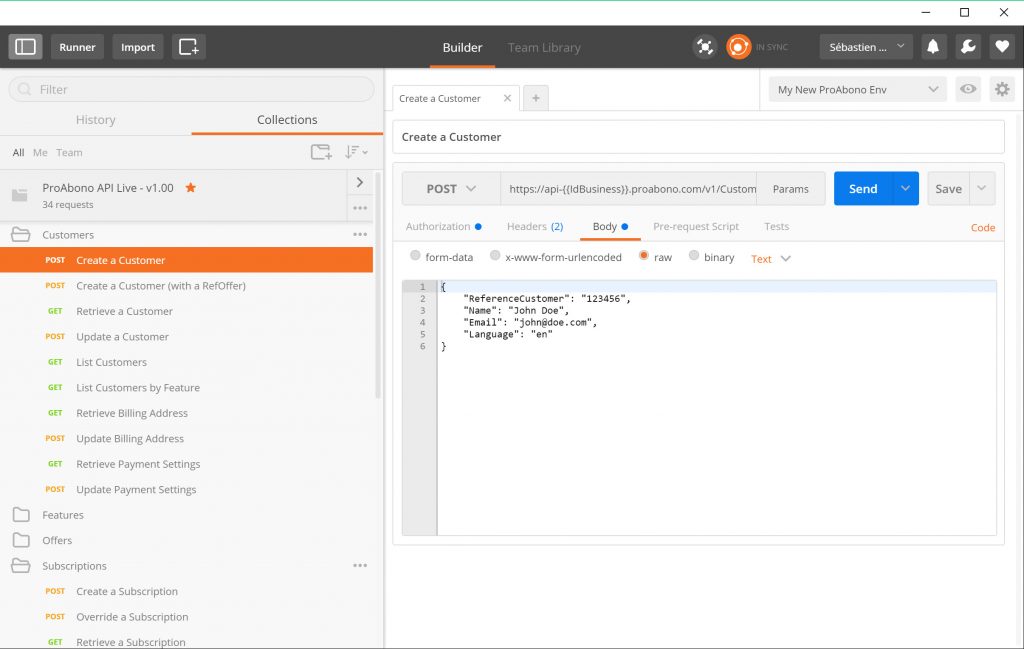1024x649 pixels.
Task: Click the Create a Customer name field
Action: [x=698, y=137]
